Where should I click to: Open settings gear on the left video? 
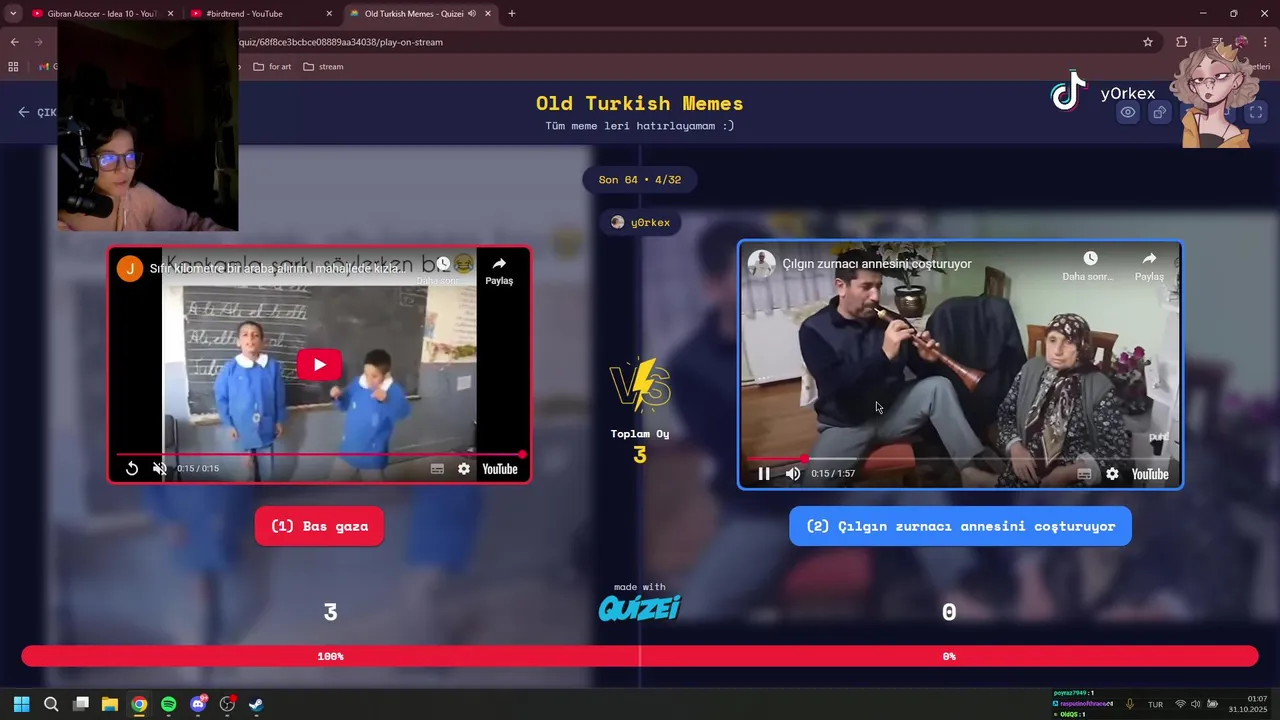pyautogui.click(x=464, y=468)
